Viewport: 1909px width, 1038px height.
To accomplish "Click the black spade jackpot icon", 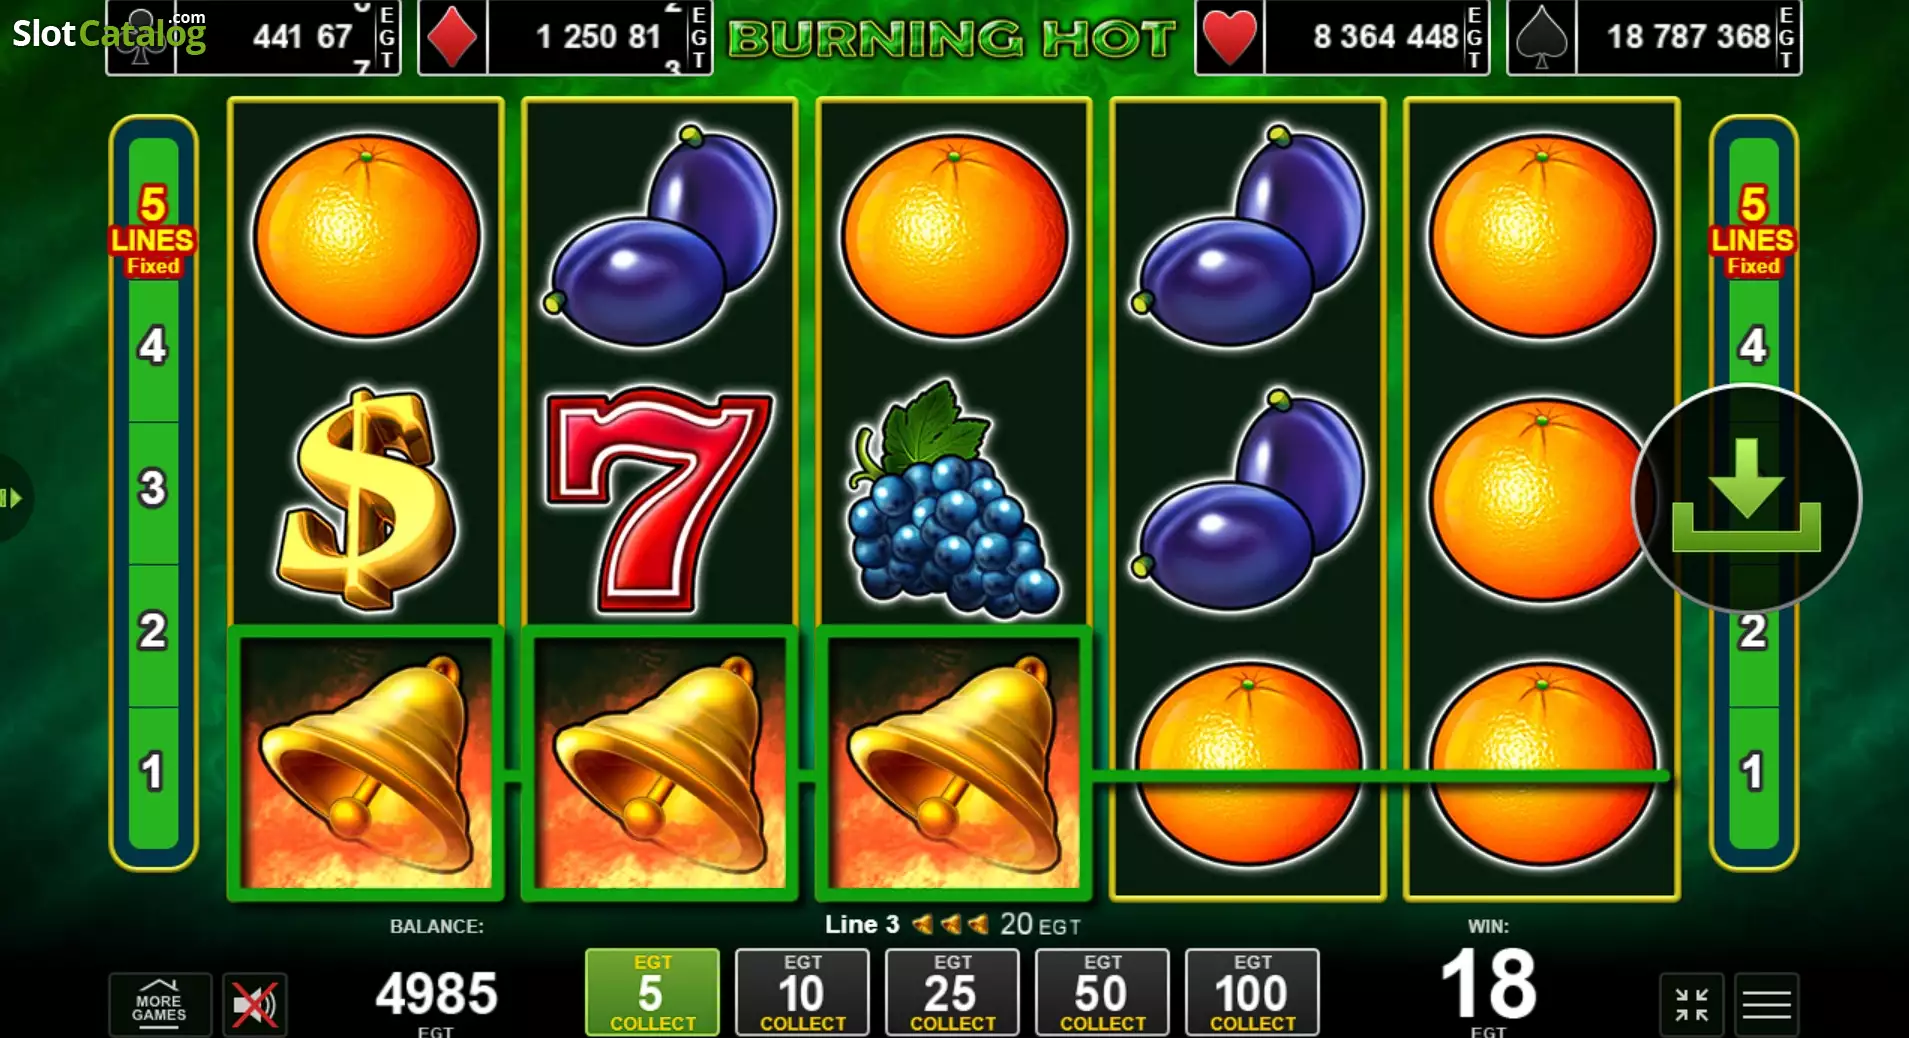I will click(x=1541, y=38).
